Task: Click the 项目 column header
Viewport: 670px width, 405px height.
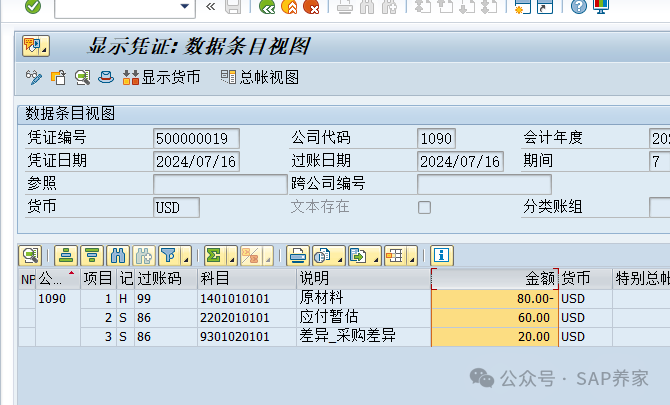Action: [x=98, y=279]
